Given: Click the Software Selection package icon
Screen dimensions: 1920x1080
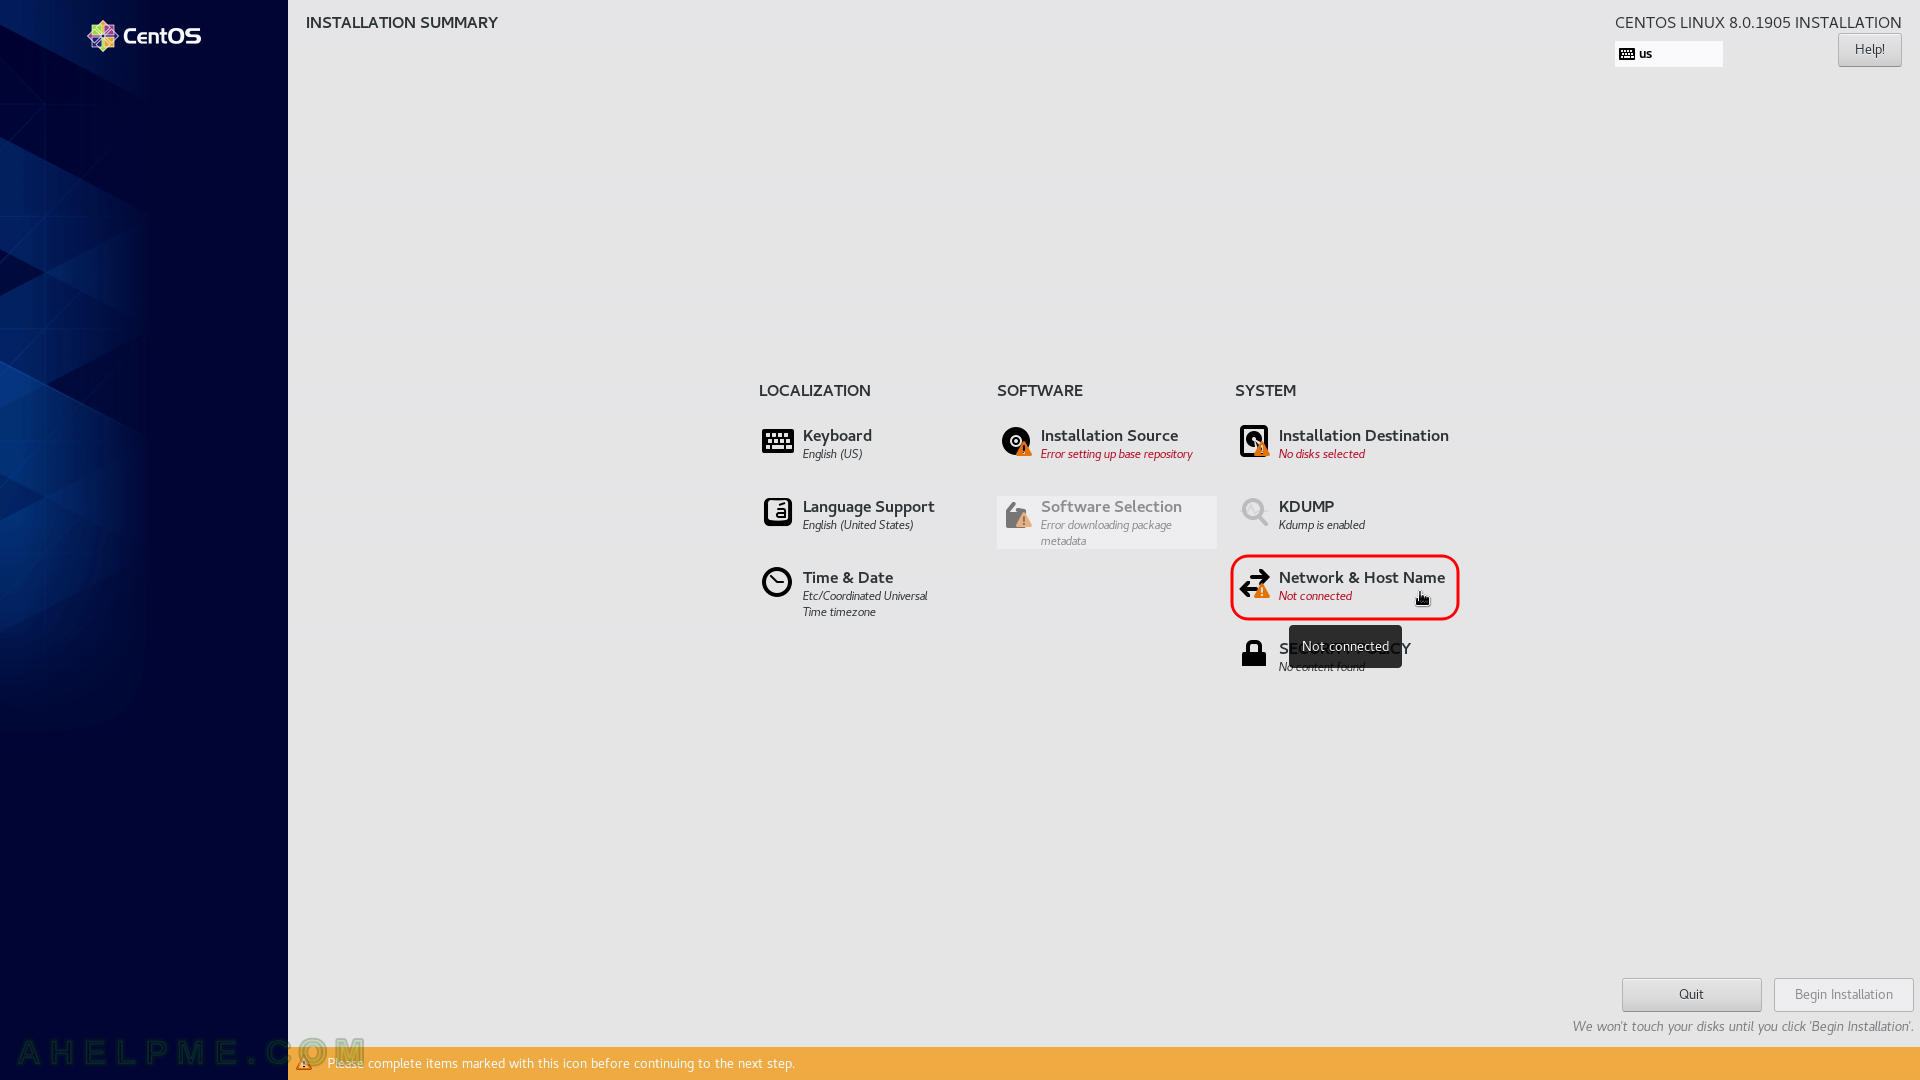Looking at the screenshot, I should [x=1017, y=515].
